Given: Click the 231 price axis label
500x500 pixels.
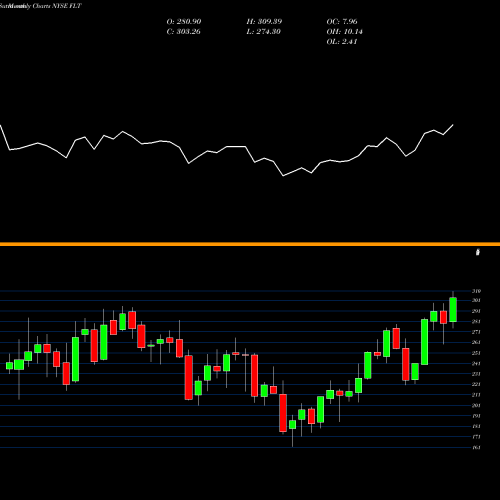Looking at the screenshot, I should 476,374.
